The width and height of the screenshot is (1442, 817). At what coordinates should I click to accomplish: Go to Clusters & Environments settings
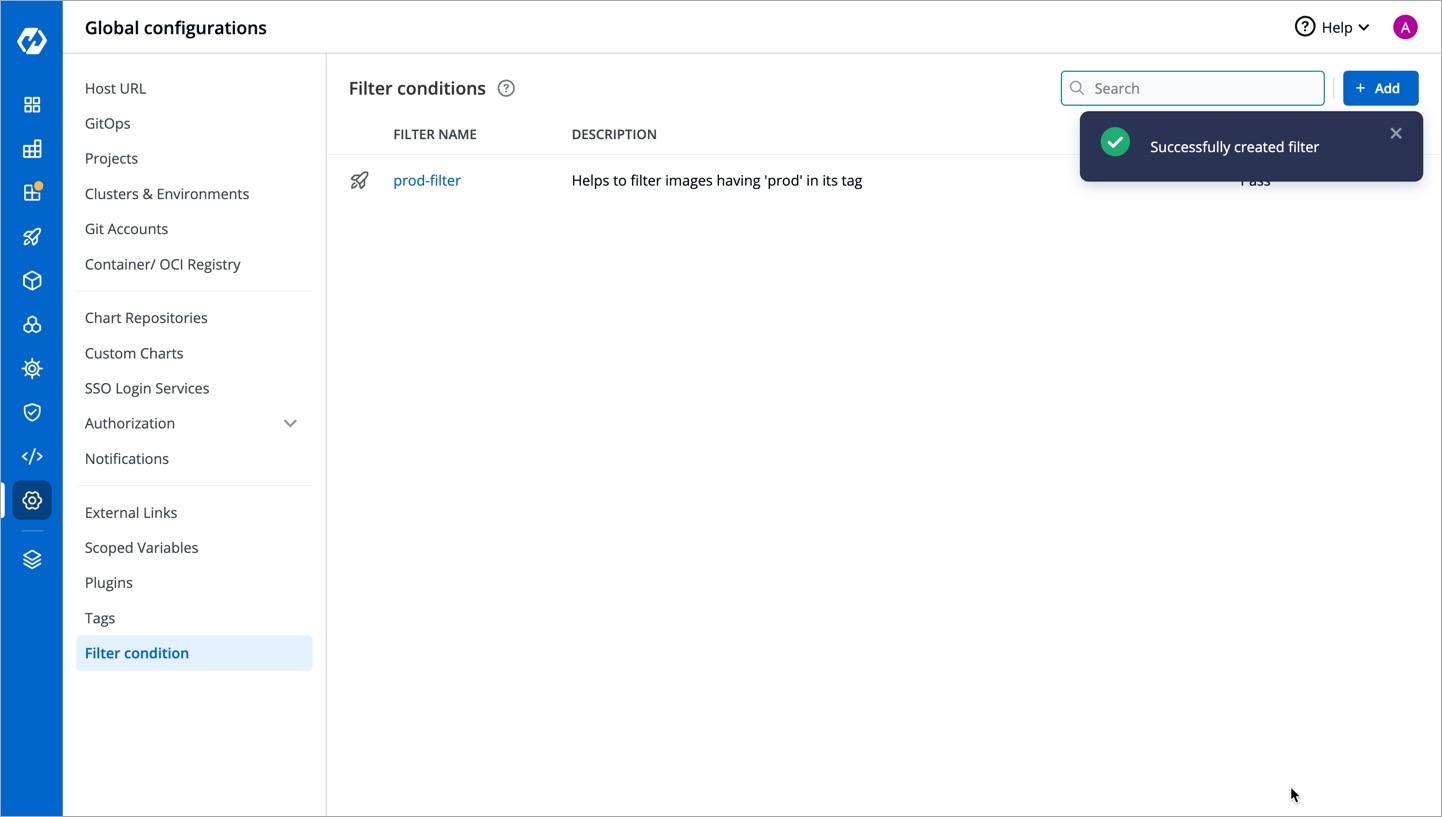tap(167, 194)
